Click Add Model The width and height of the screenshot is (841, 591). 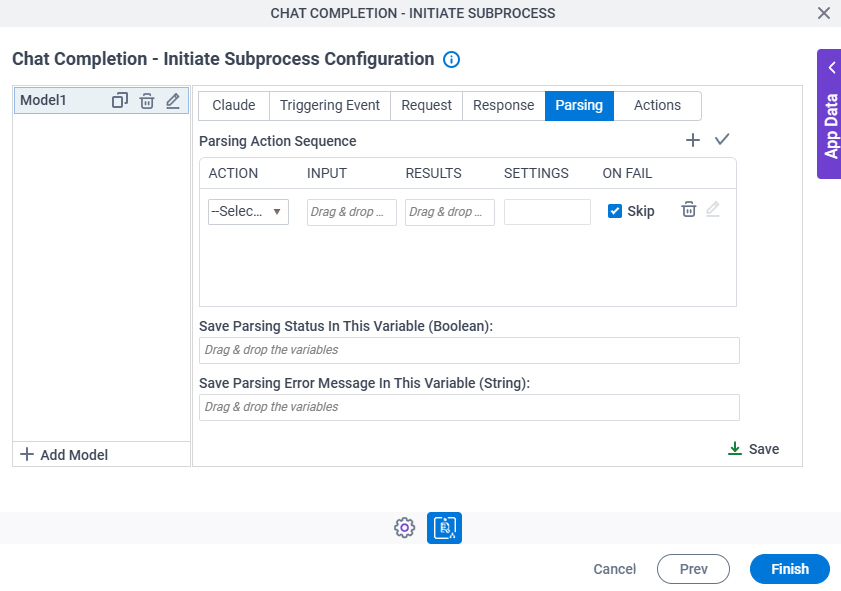pos(64,455)
